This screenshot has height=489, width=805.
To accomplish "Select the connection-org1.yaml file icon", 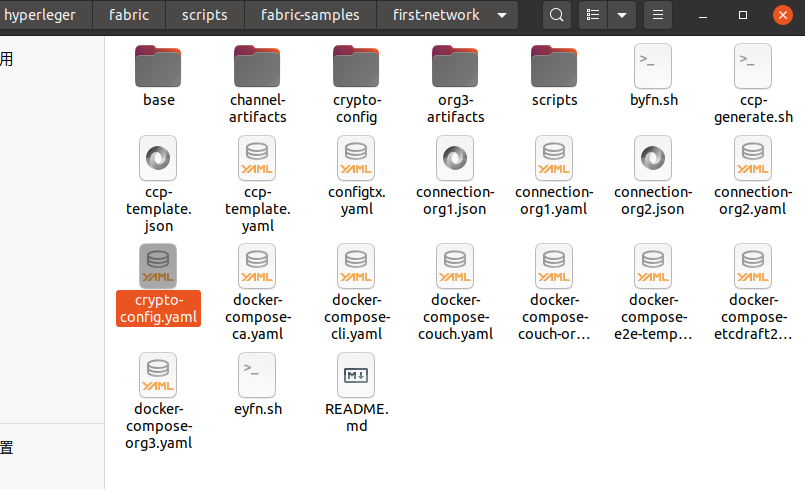I will coord(554,158).
